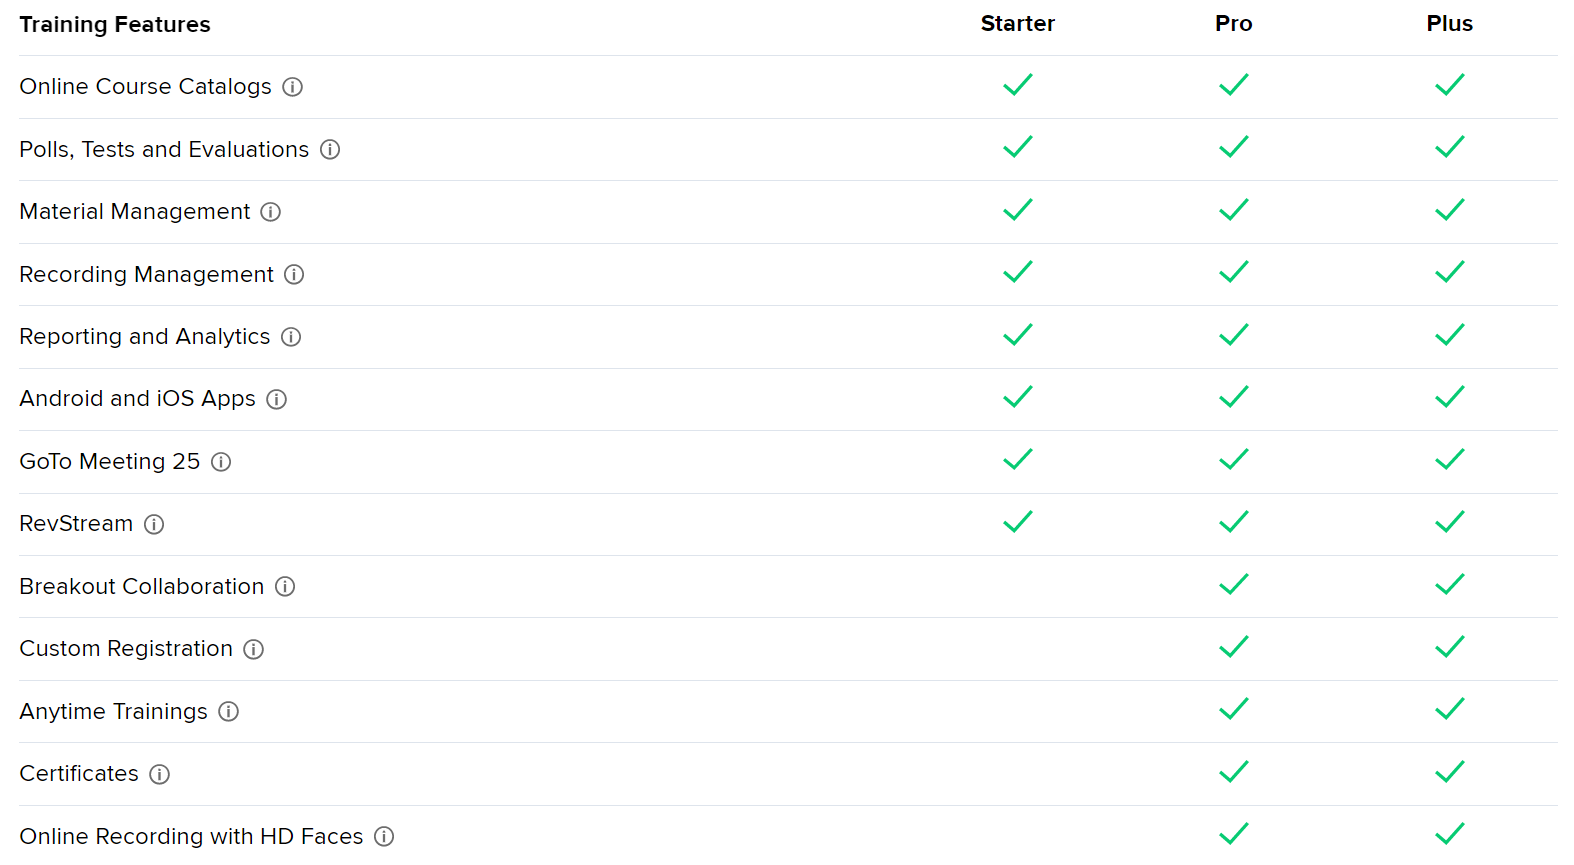Open the Custom Registration info icon
The width and height of the screenshot is (1574, 865).
254,649
